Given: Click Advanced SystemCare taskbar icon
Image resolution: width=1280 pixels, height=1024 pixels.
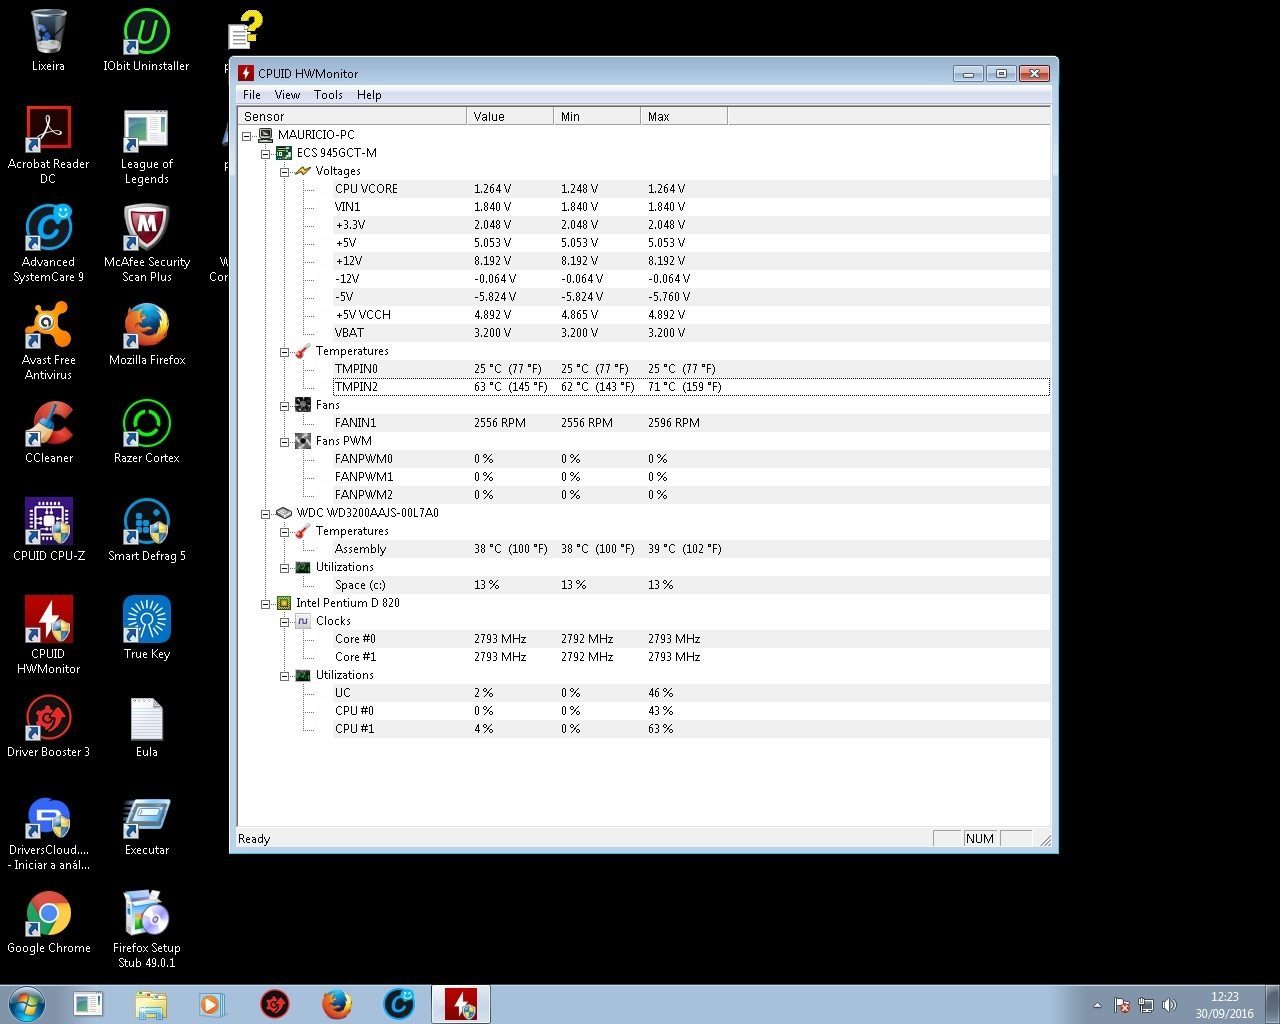Looking at the screenshot, I should [x=399, y=1004].
